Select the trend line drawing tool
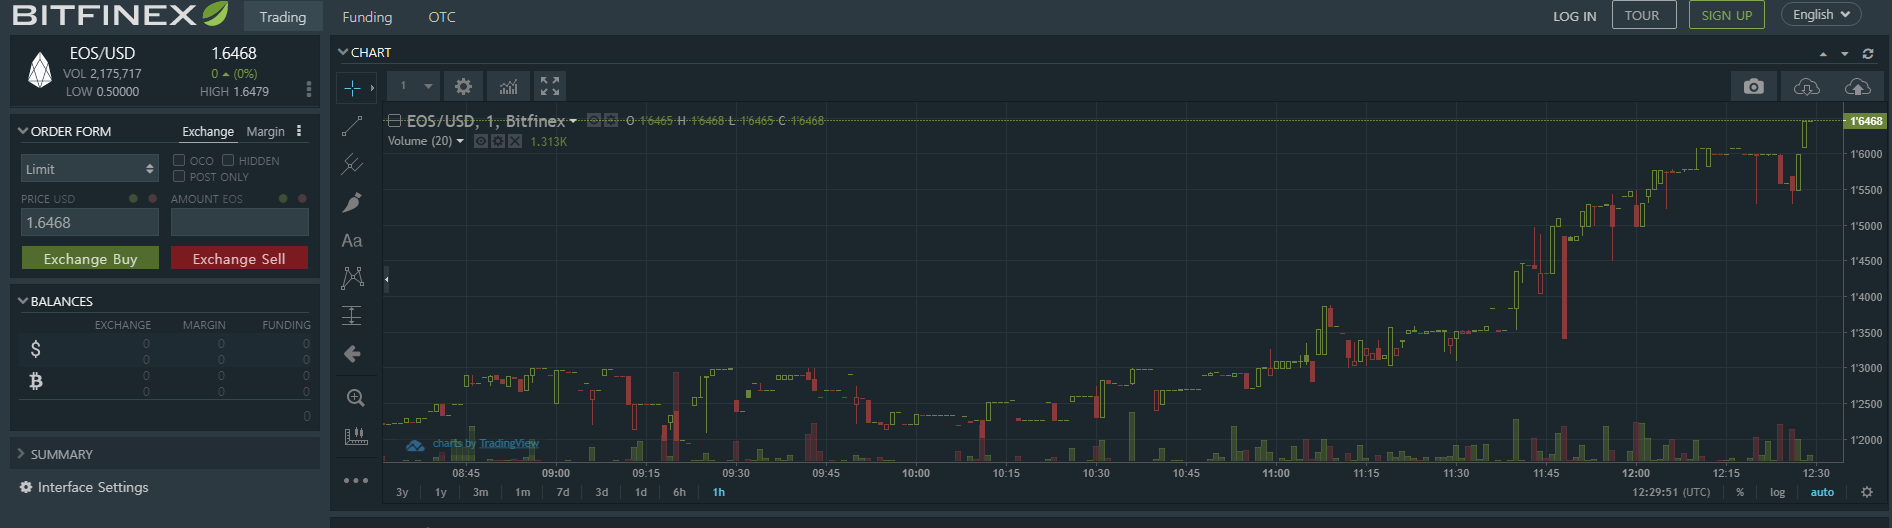Image resolution: width=1892 pixels, height=528 pixels. 352,126
